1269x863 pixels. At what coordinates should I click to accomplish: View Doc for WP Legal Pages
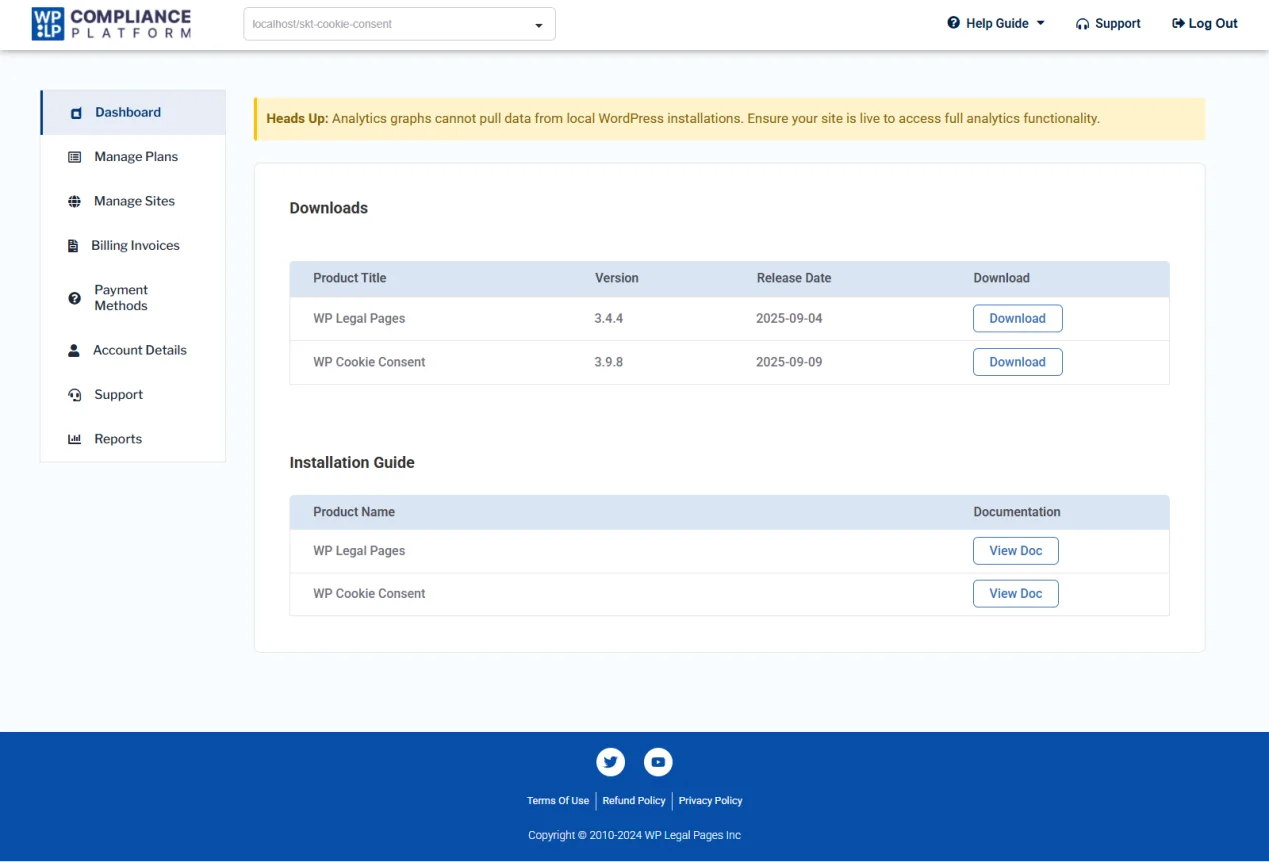(x=1015, y=551)
